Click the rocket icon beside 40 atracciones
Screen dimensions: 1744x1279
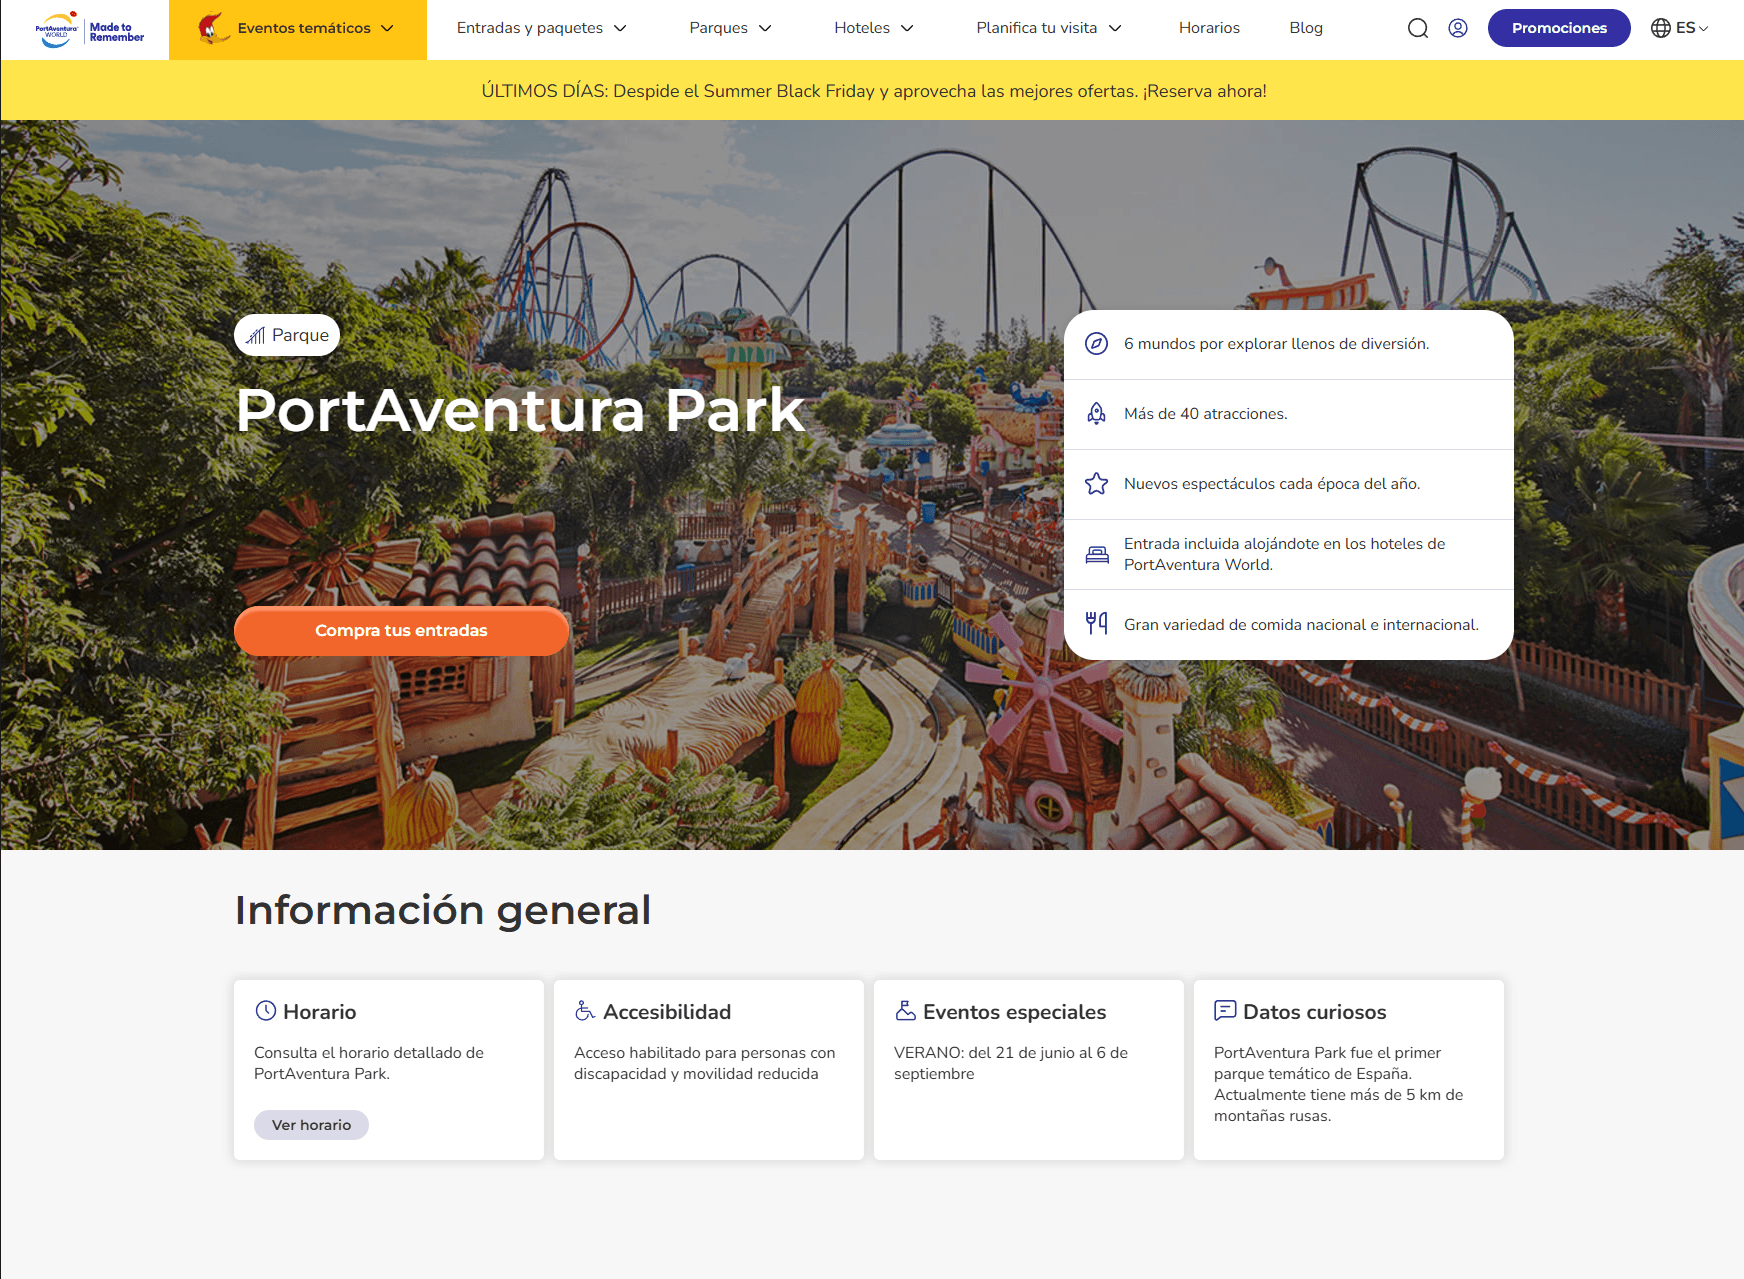point(1097,414)
